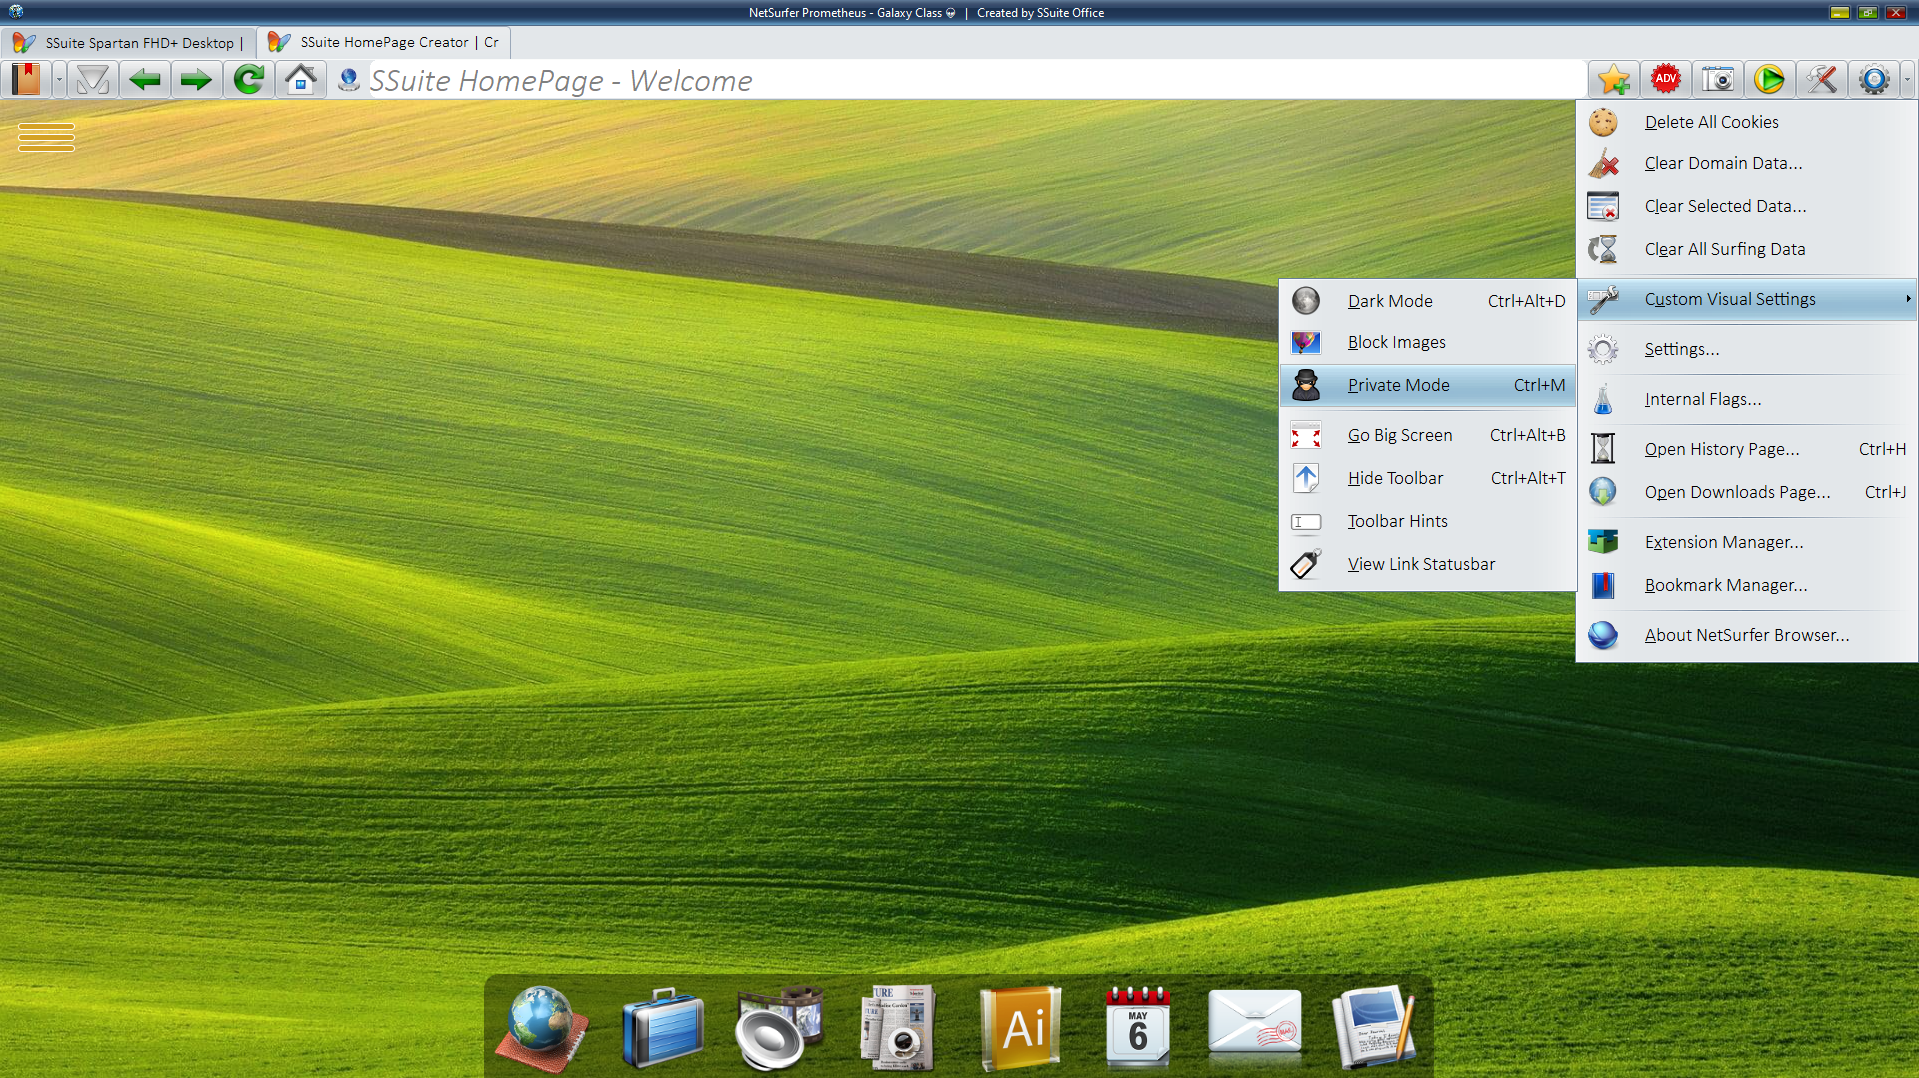Click the green back arrow button
This screenshot has height=1078, width=1919.
[x=145, y=80]
